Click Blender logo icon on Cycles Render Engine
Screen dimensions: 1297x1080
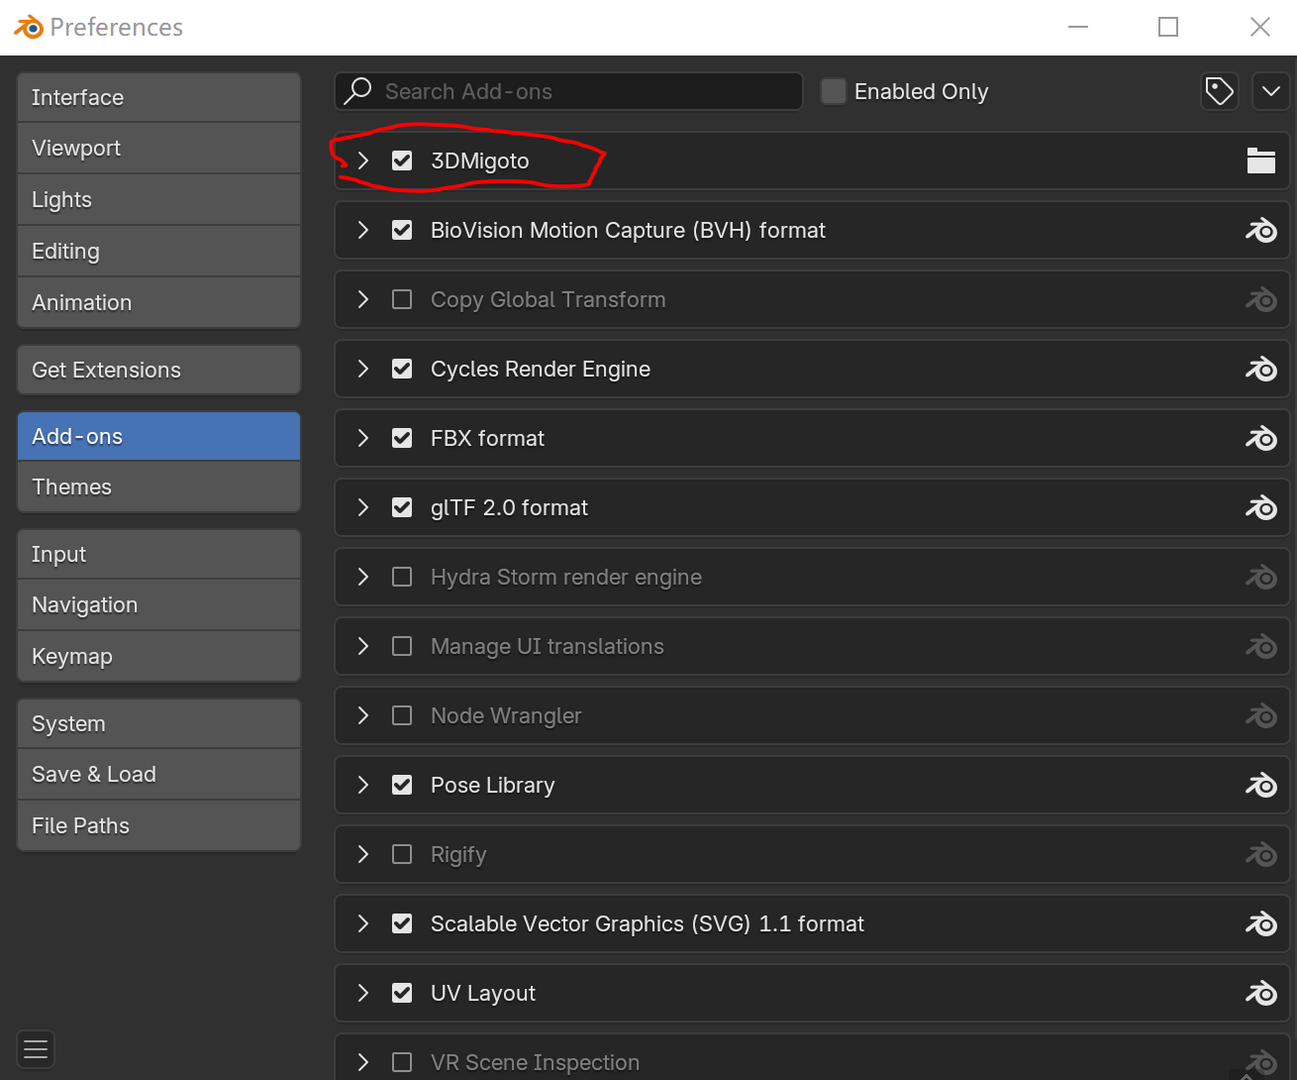1261,369
